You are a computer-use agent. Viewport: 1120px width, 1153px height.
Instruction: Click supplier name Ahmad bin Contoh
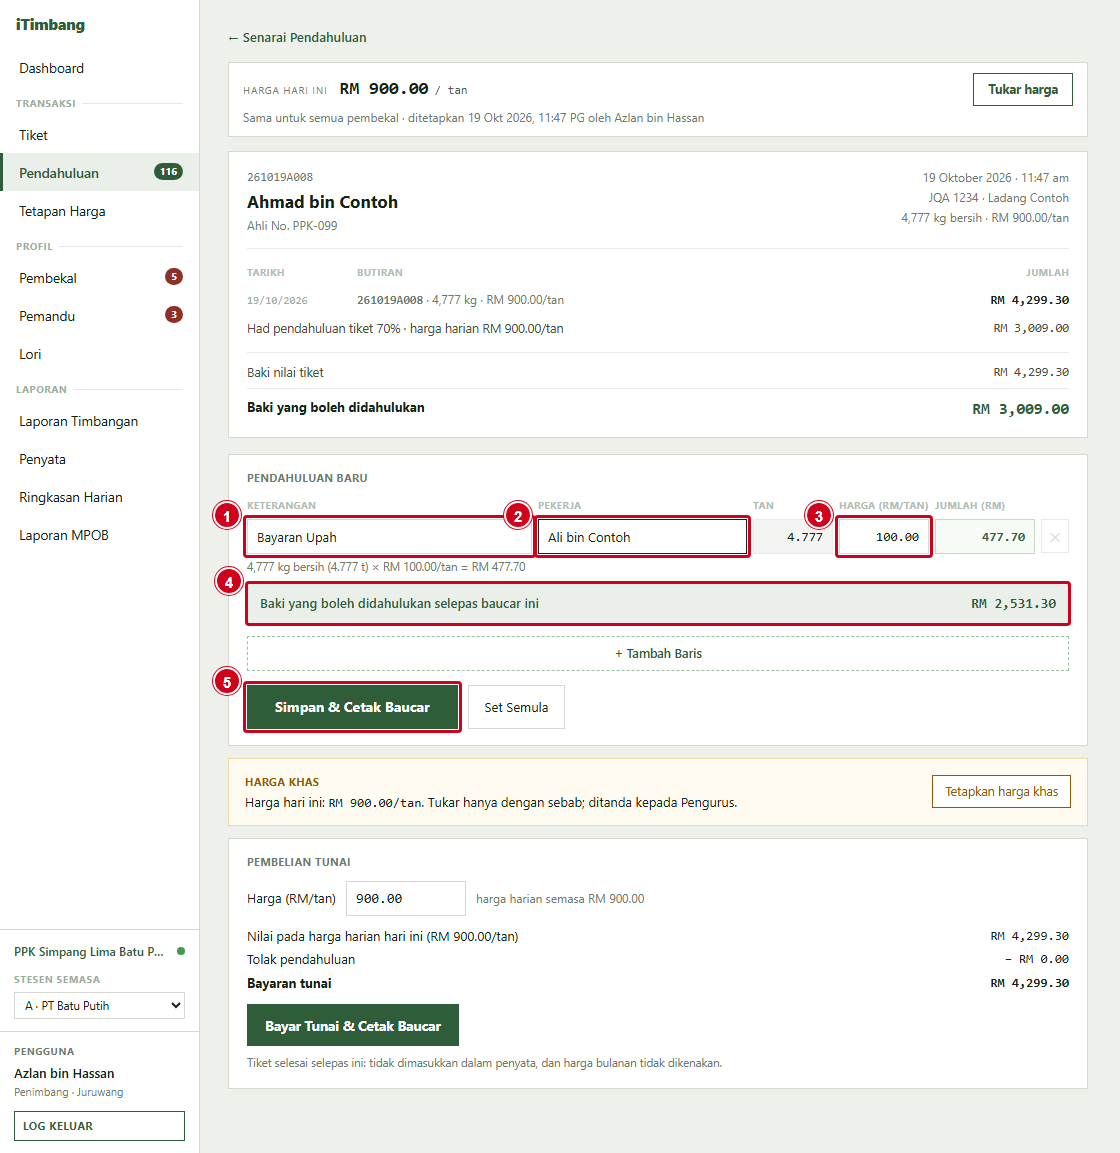(322, 202)
